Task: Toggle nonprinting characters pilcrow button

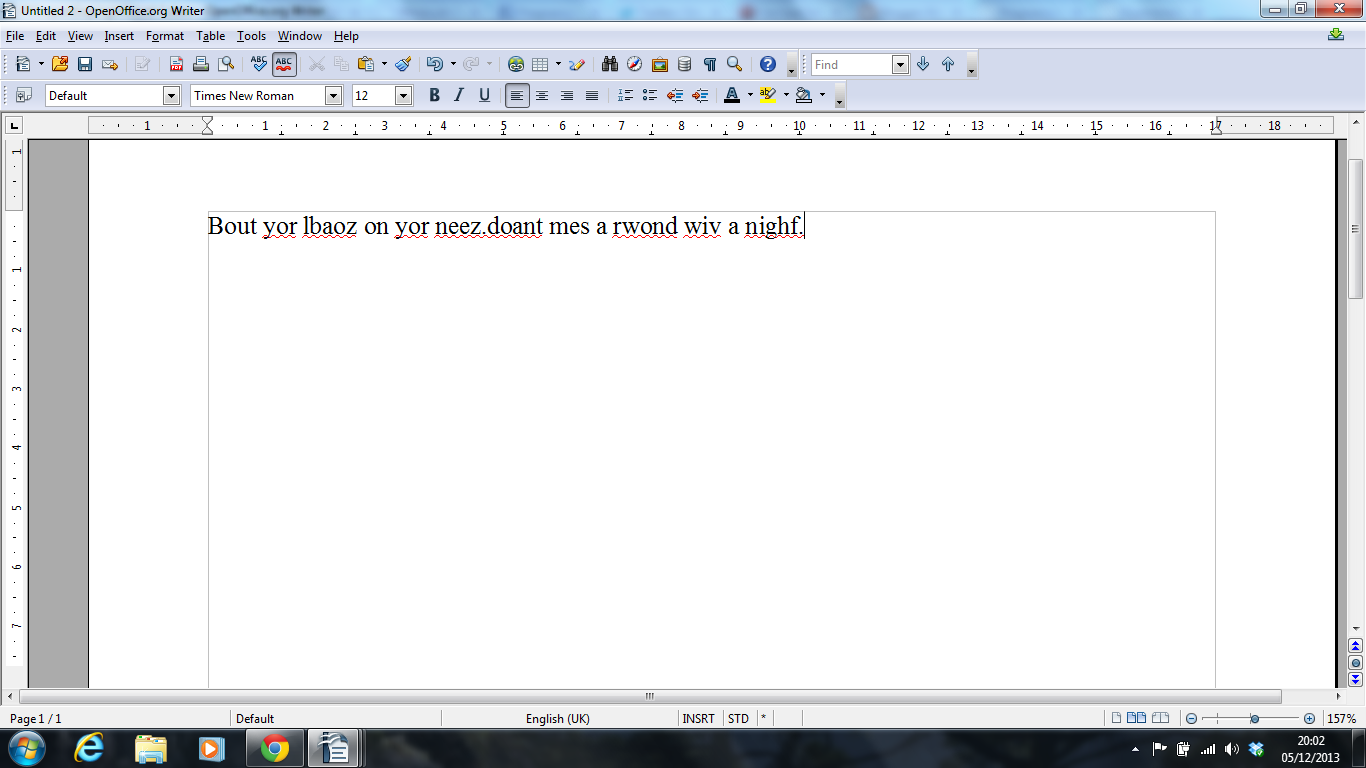Action: click(709, 64)
